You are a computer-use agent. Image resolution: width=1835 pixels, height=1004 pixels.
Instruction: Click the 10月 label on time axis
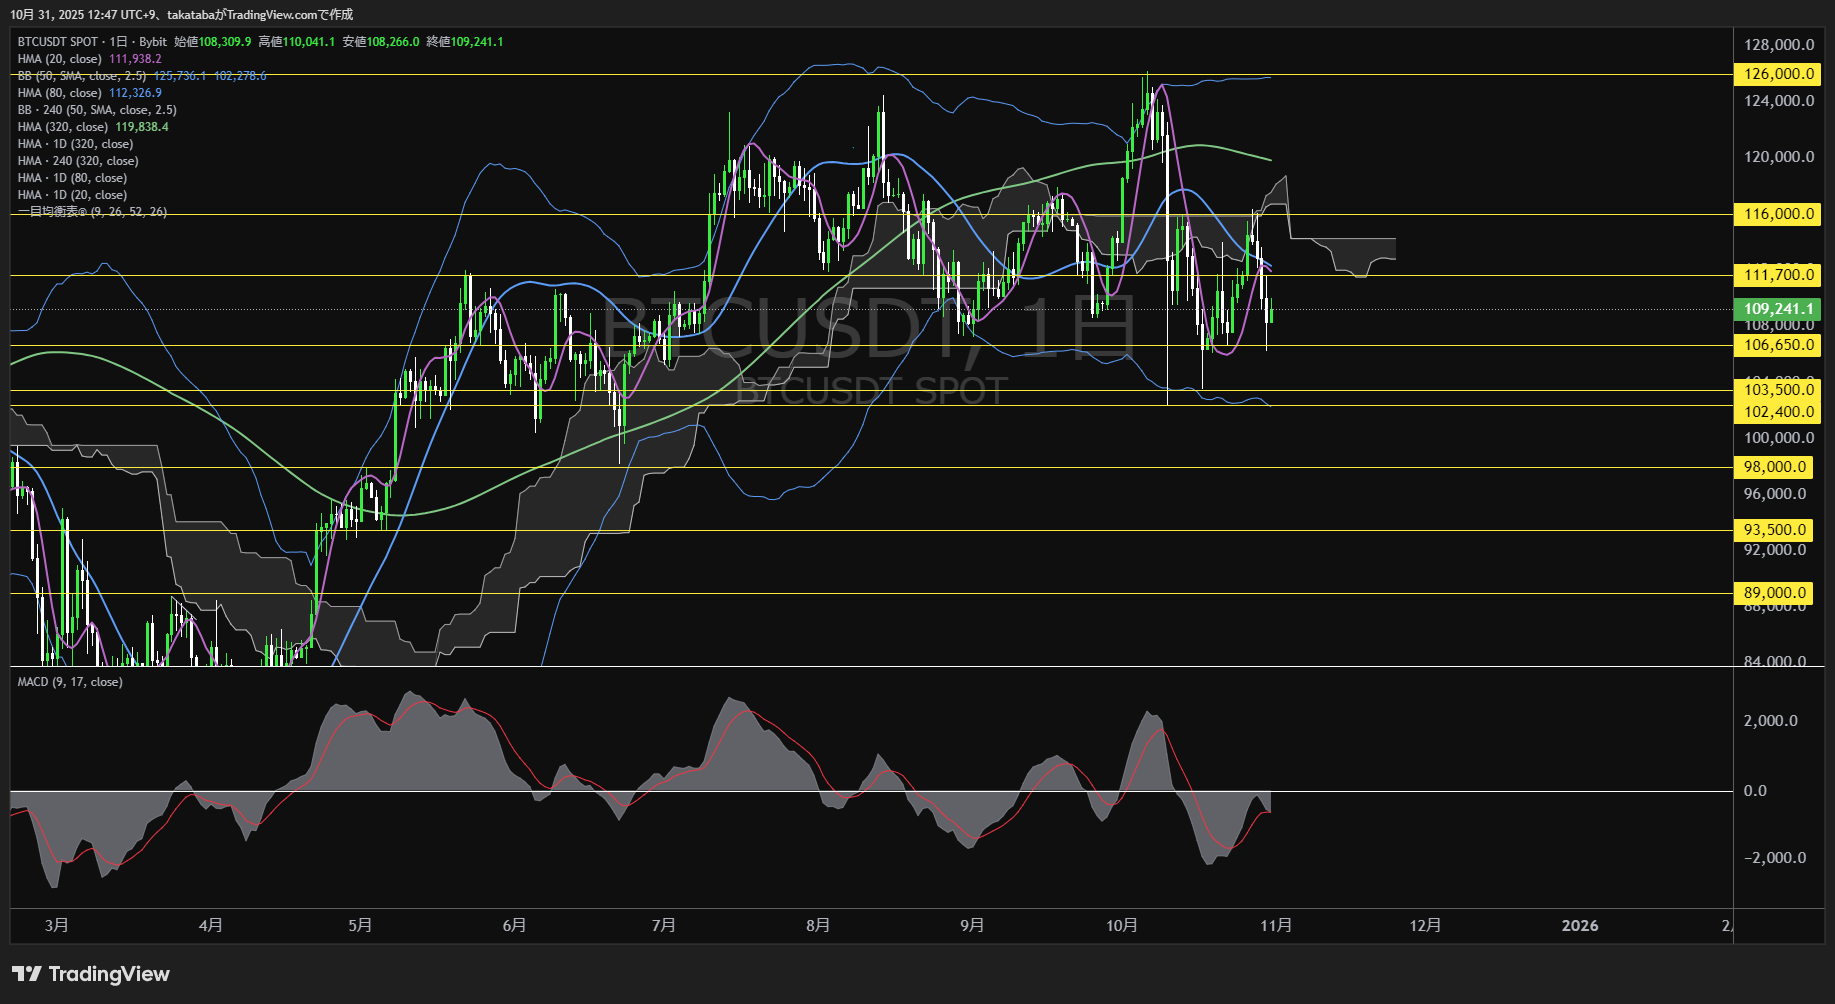(1122, 926)
